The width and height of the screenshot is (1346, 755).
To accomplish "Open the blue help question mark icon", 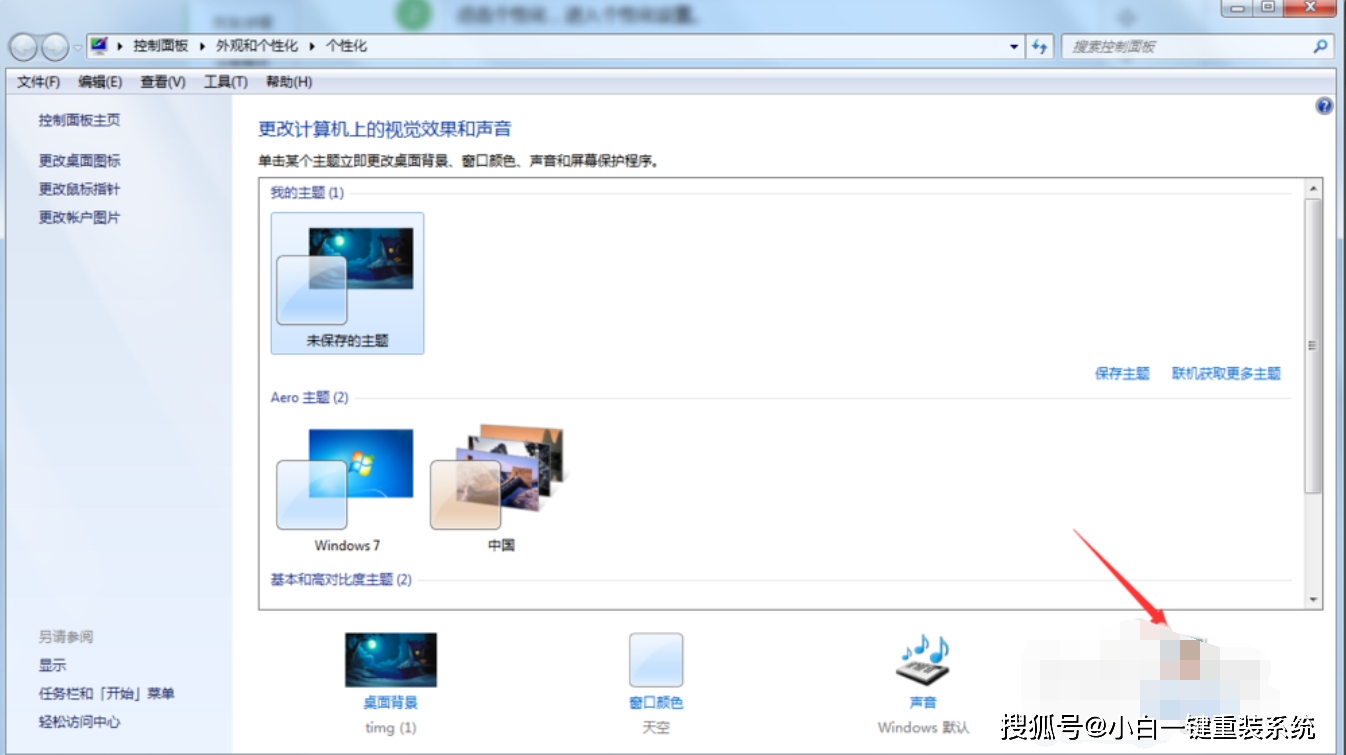I will point(1325,106).
